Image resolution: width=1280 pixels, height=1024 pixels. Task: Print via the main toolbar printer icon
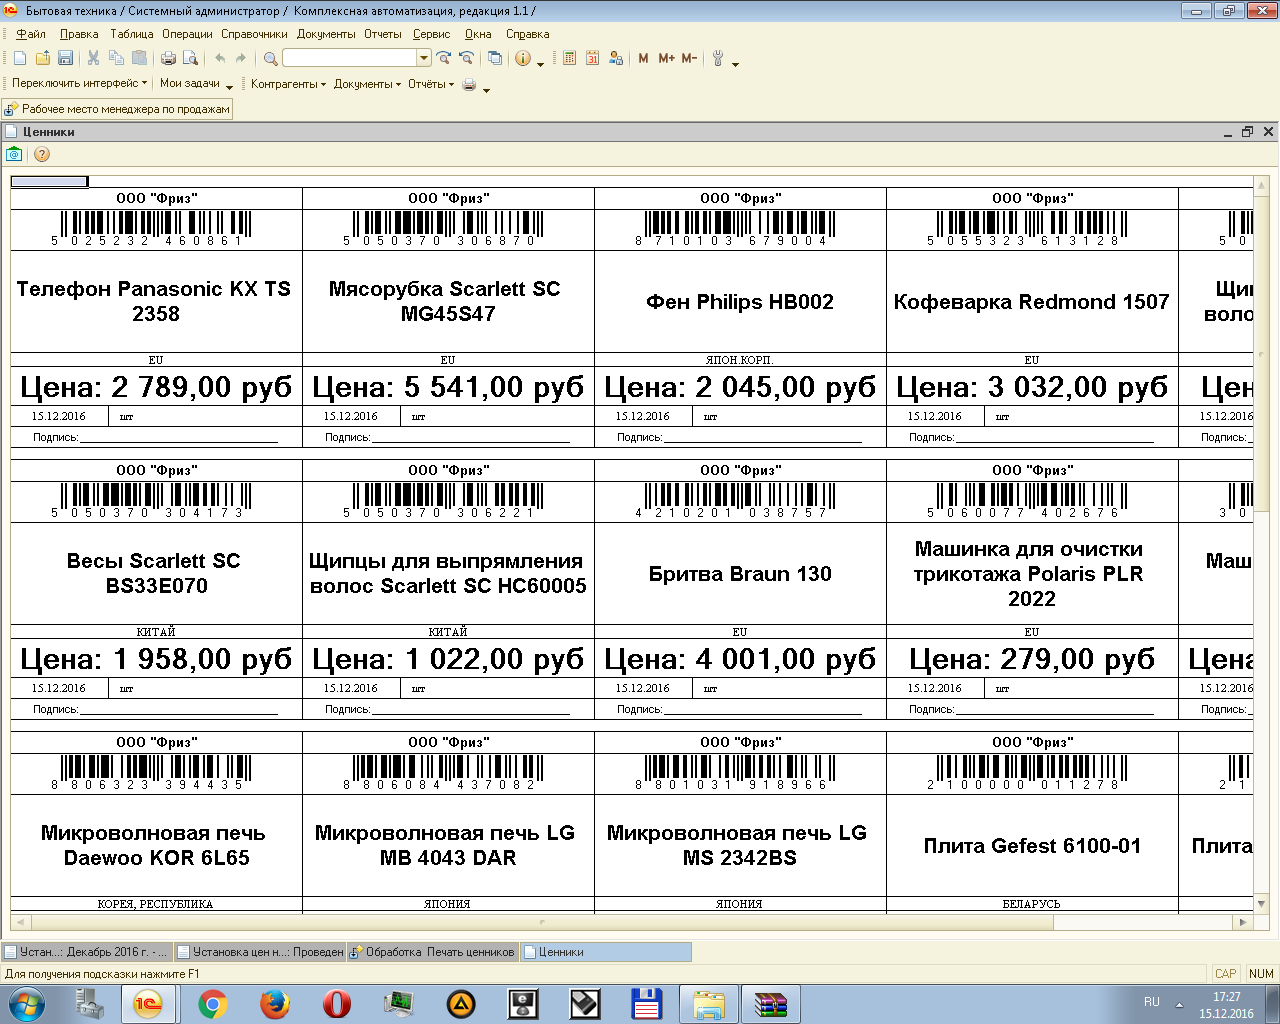click(x=168, y=59)
